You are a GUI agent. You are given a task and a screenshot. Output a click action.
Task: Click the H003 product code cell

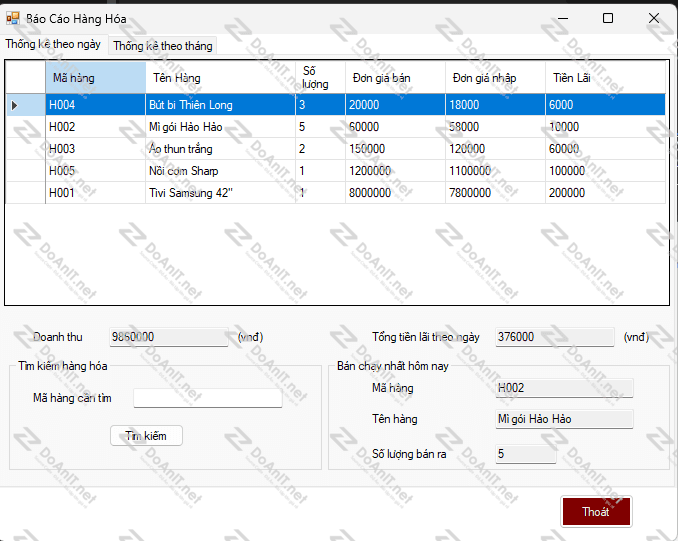tap(95, 149)
